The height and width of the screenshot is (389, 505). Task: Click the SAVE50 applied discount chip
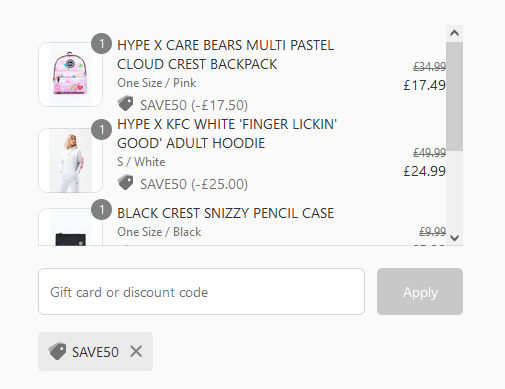(x=95, y=351)
